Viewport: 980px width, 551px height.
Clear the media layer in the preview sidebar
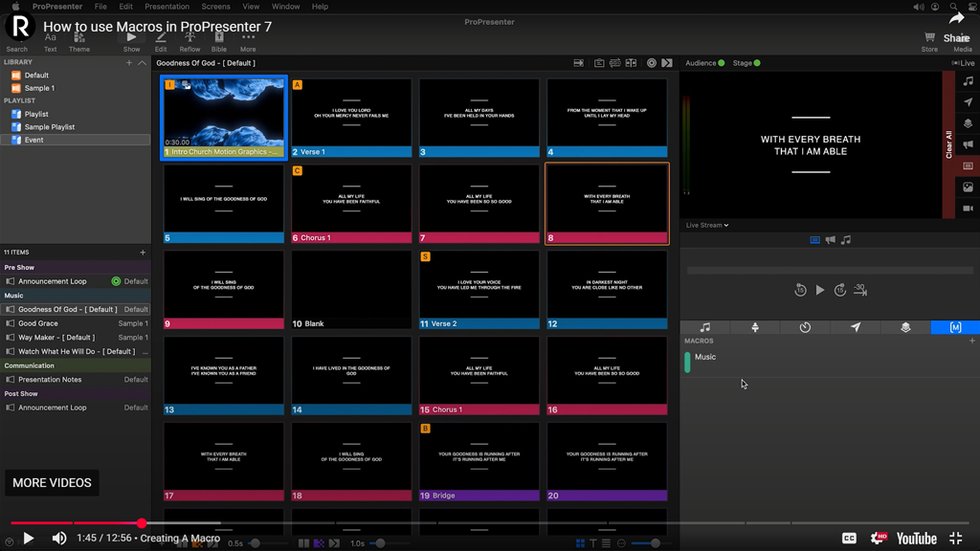coord(968,187)
